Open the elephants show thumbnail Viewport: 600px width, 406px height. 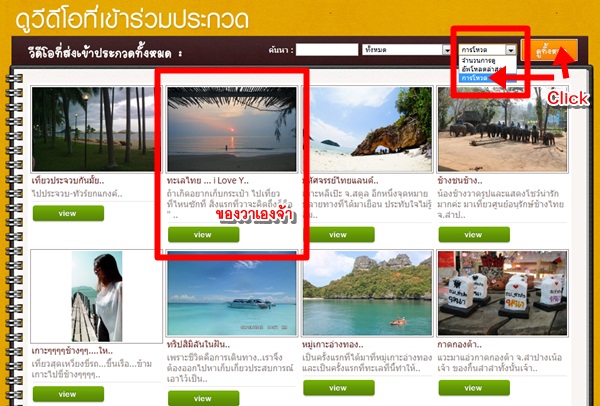[x=502, y=129]
